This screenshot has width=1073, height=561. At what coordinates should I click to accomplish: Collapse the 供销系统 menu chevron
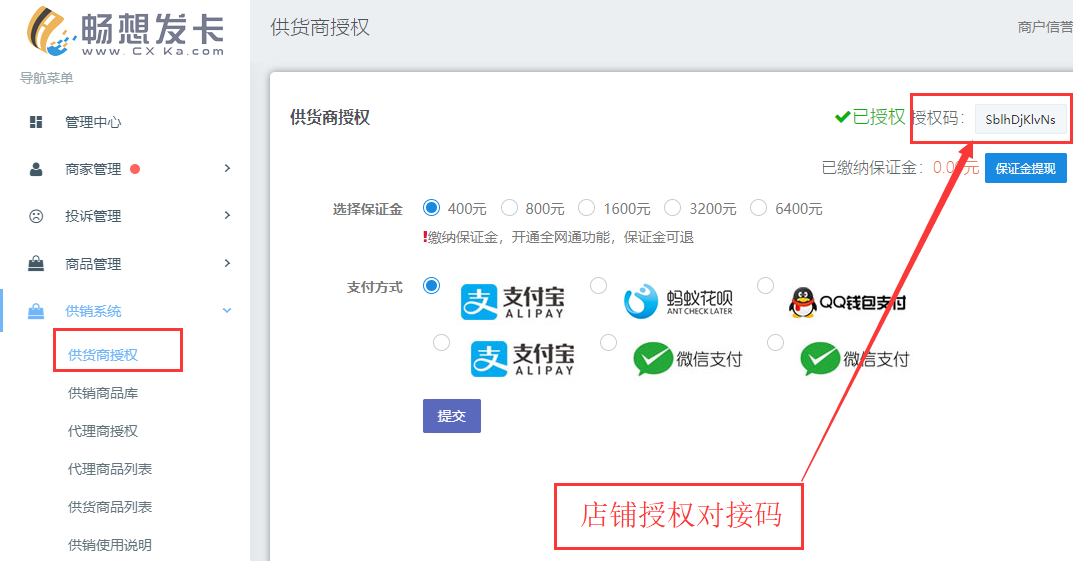coord(227,311)
